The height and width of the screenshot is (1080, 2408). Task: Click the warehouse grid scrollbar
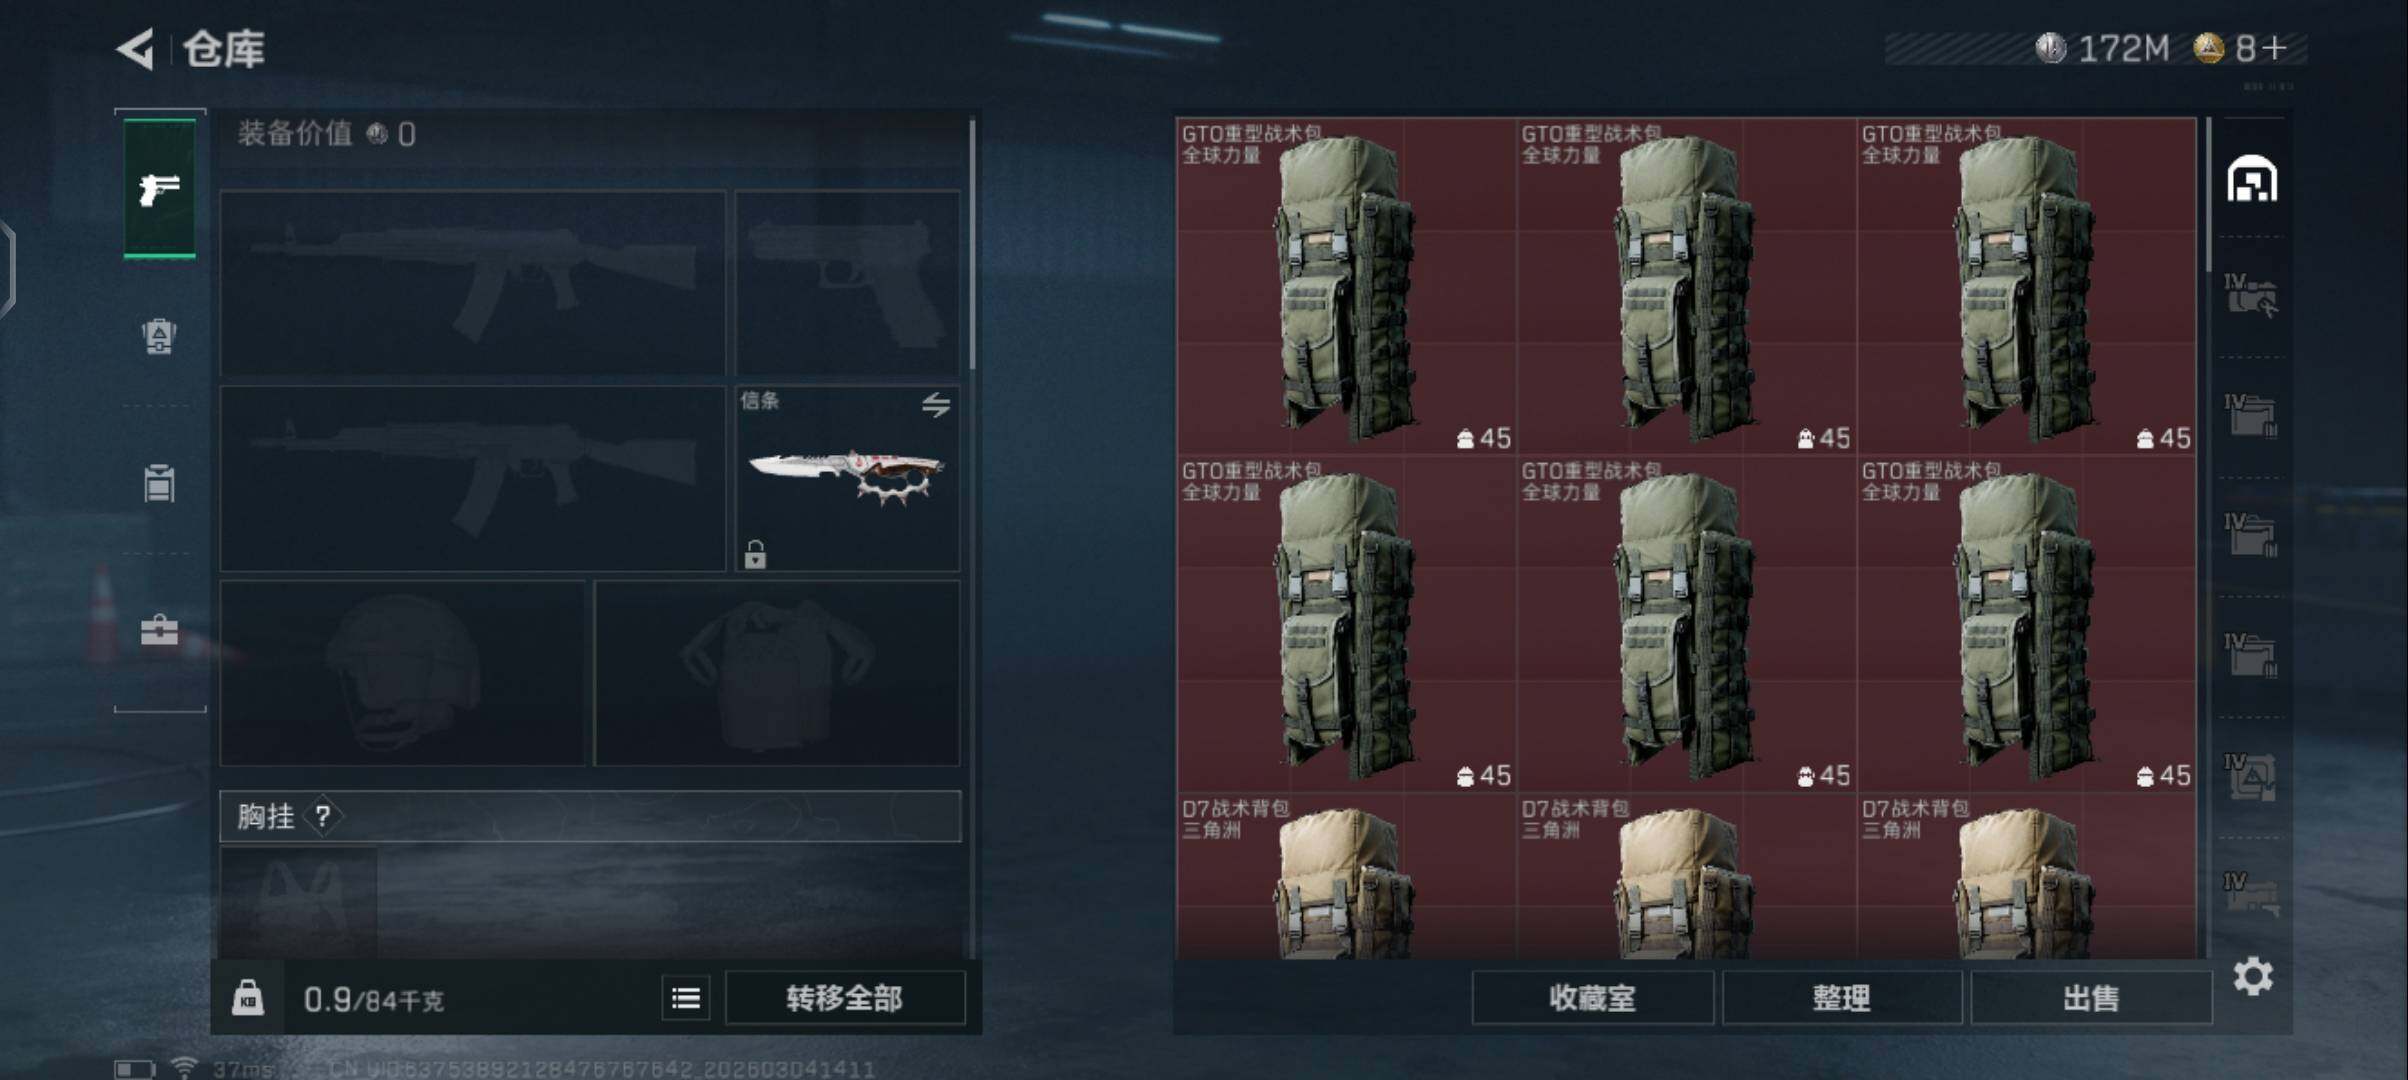tap(2209, 195)
